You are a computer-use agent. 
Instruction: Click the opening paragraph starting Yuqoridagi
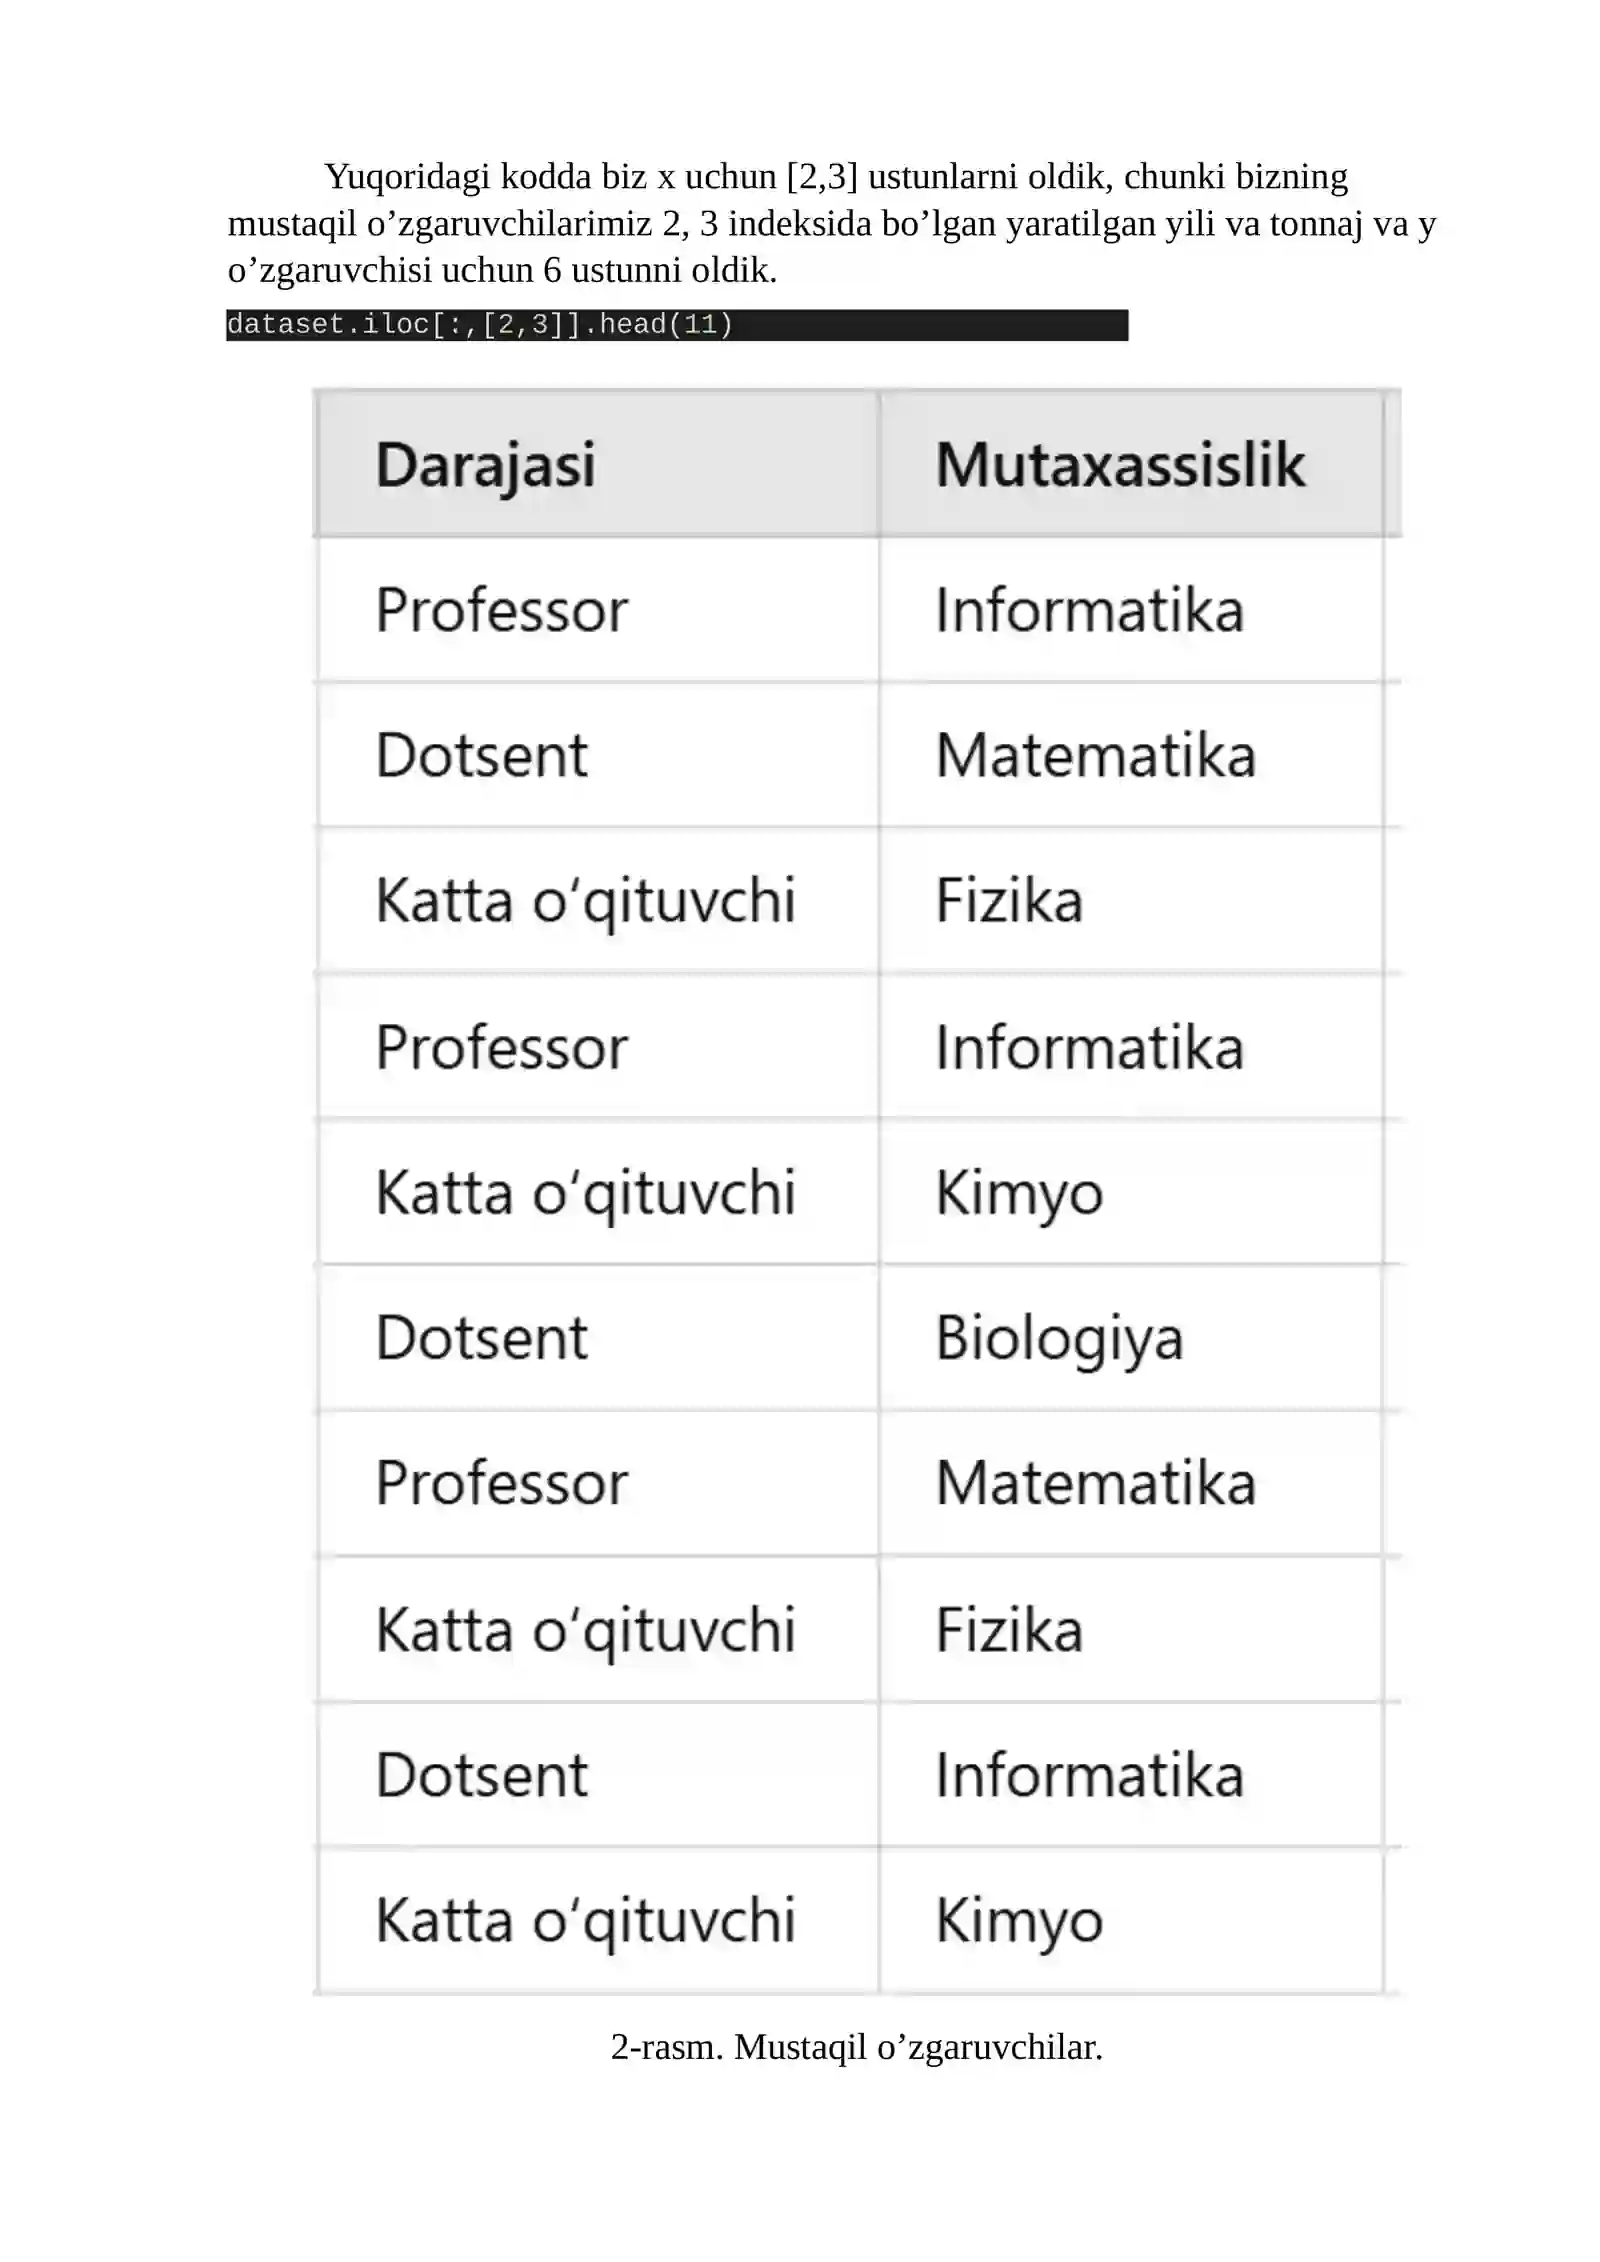(x=831, y=223)
